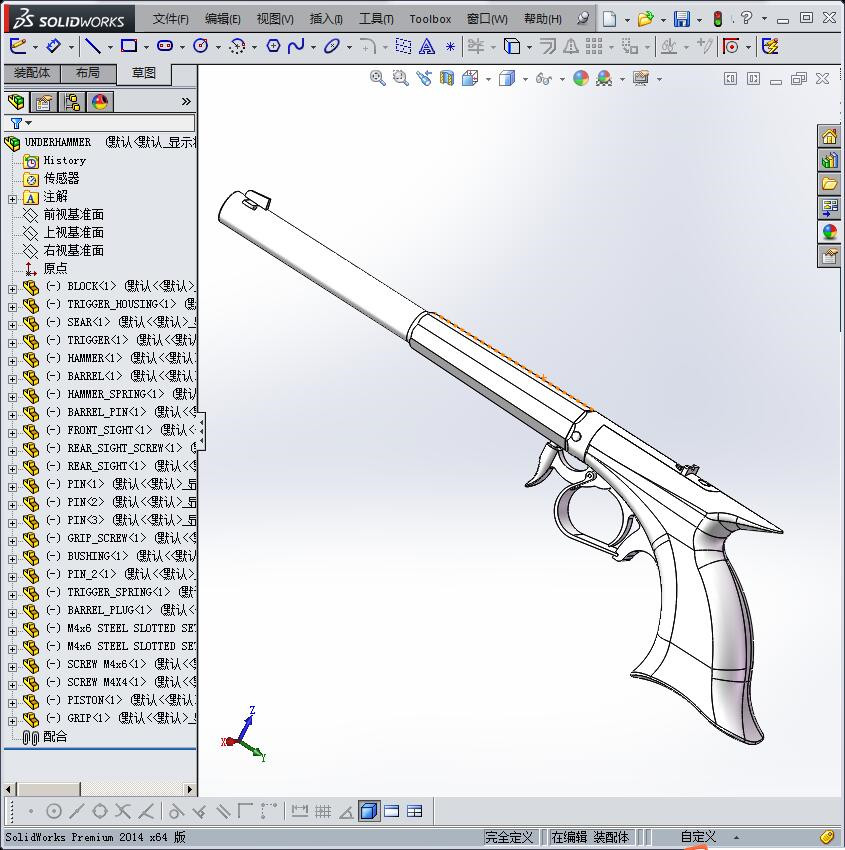Select the 配合 mates folder
This screenshot has width=845, height=850.
coord(55,737)
